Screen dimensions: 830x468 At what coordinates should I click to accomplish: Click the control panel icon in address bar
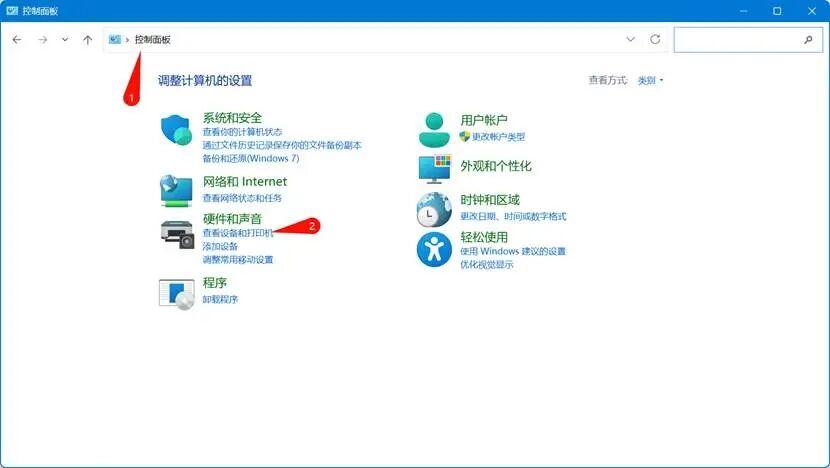[114, 39]
